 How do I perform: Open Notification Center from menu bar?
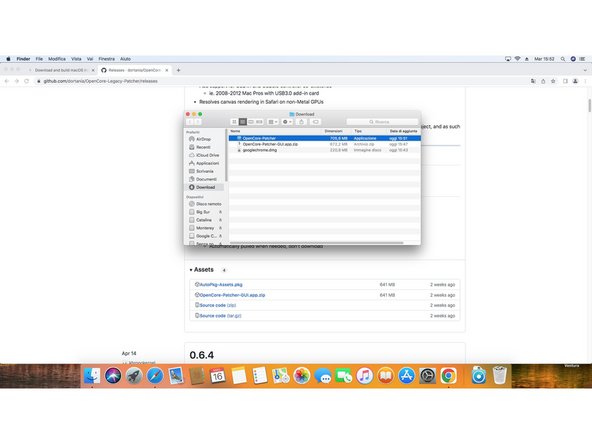click(x=583, y=59)
